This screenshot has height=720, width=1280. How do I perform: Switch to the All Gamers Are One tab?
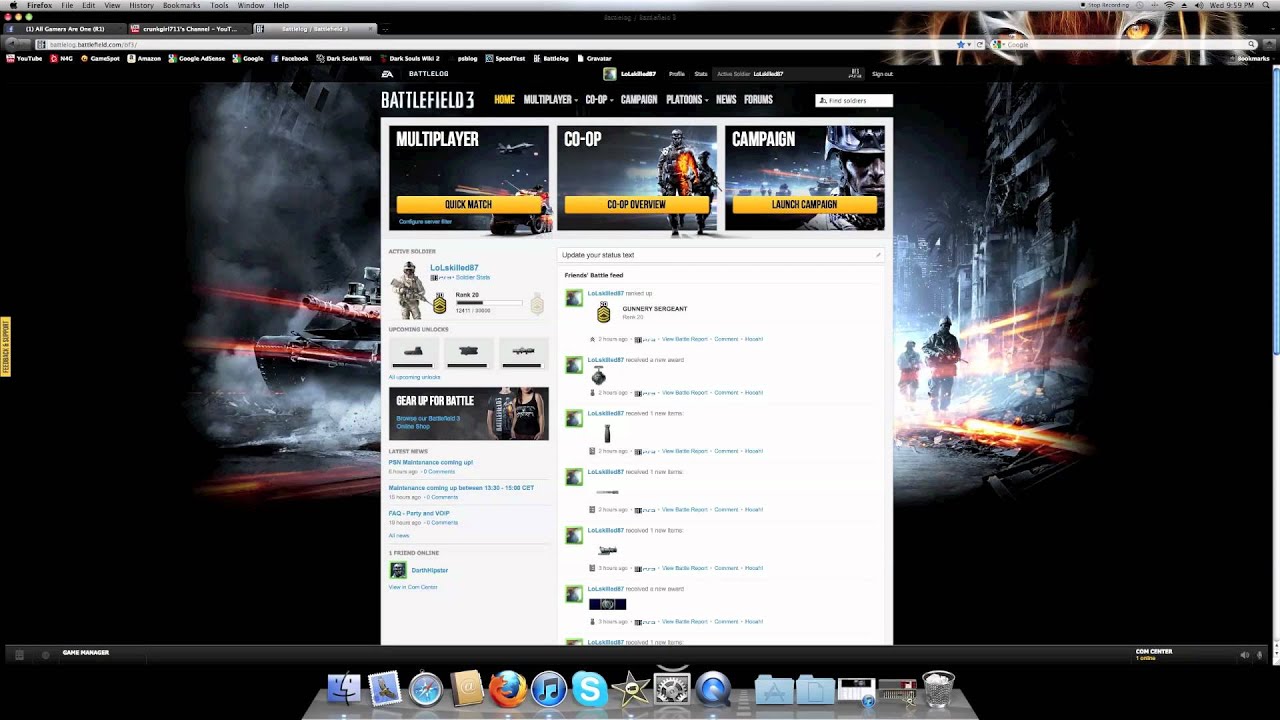(x=65, y=29)
